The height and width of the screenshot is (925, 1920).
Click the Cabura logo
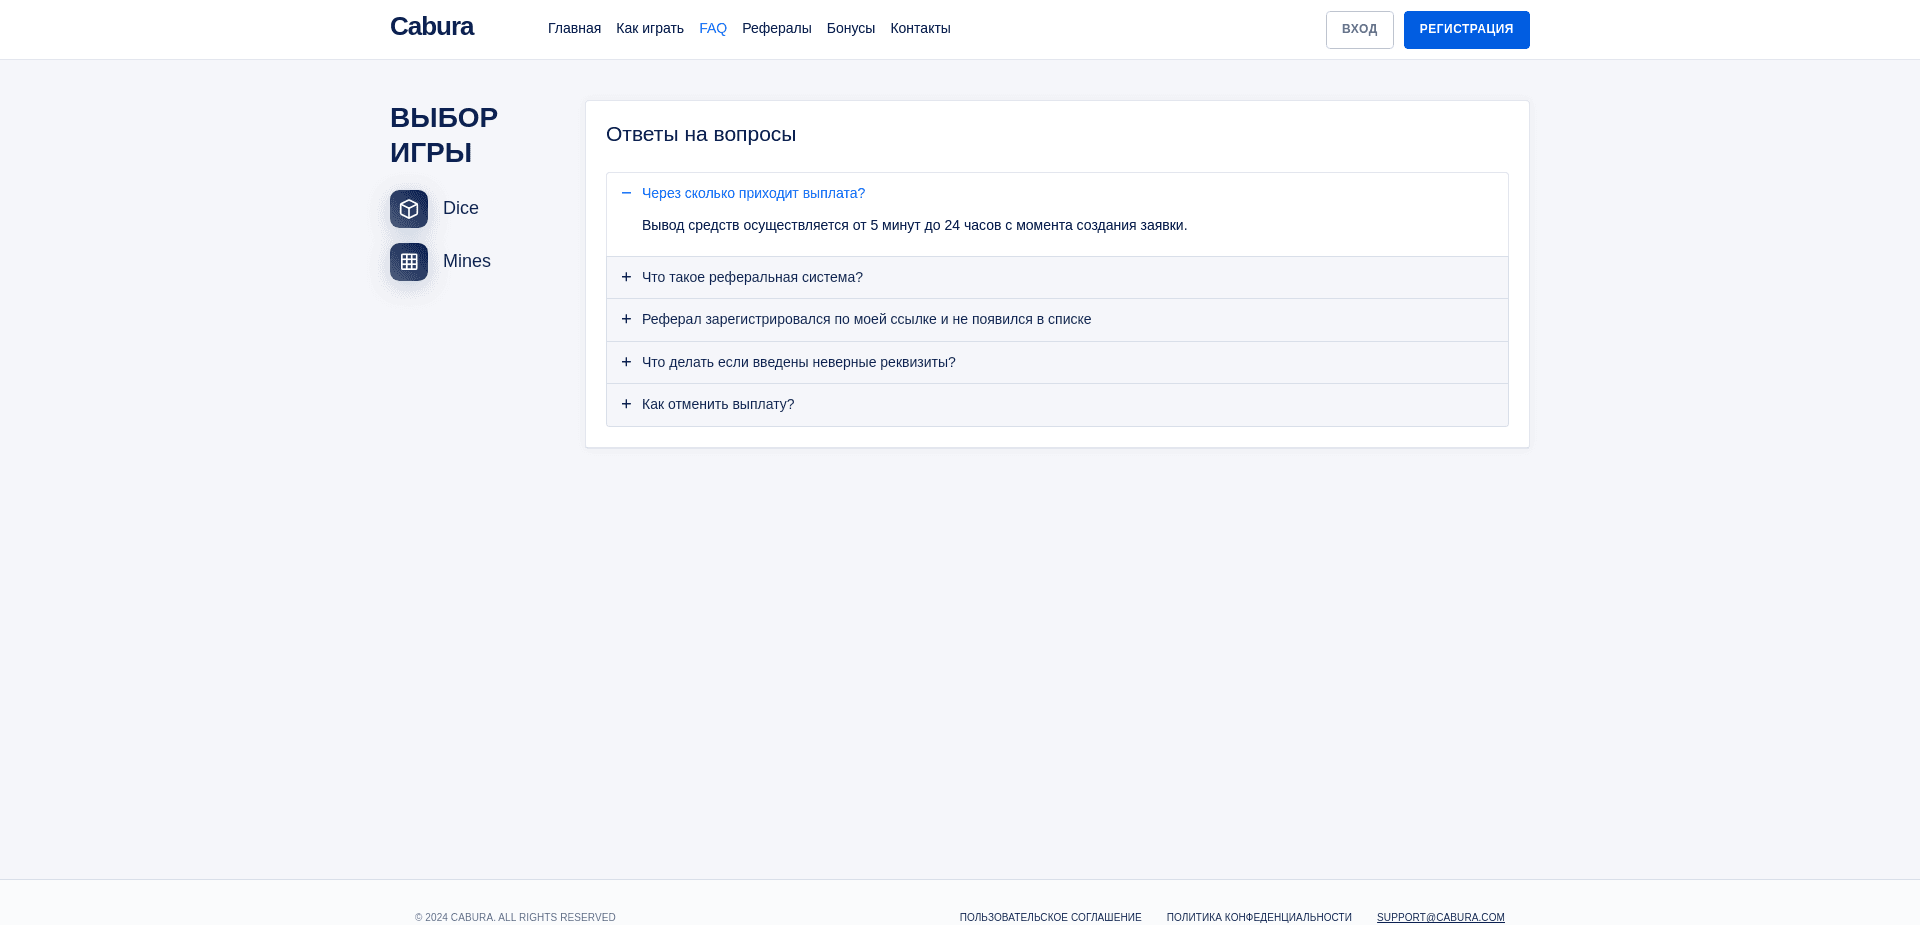click(432, 27)
